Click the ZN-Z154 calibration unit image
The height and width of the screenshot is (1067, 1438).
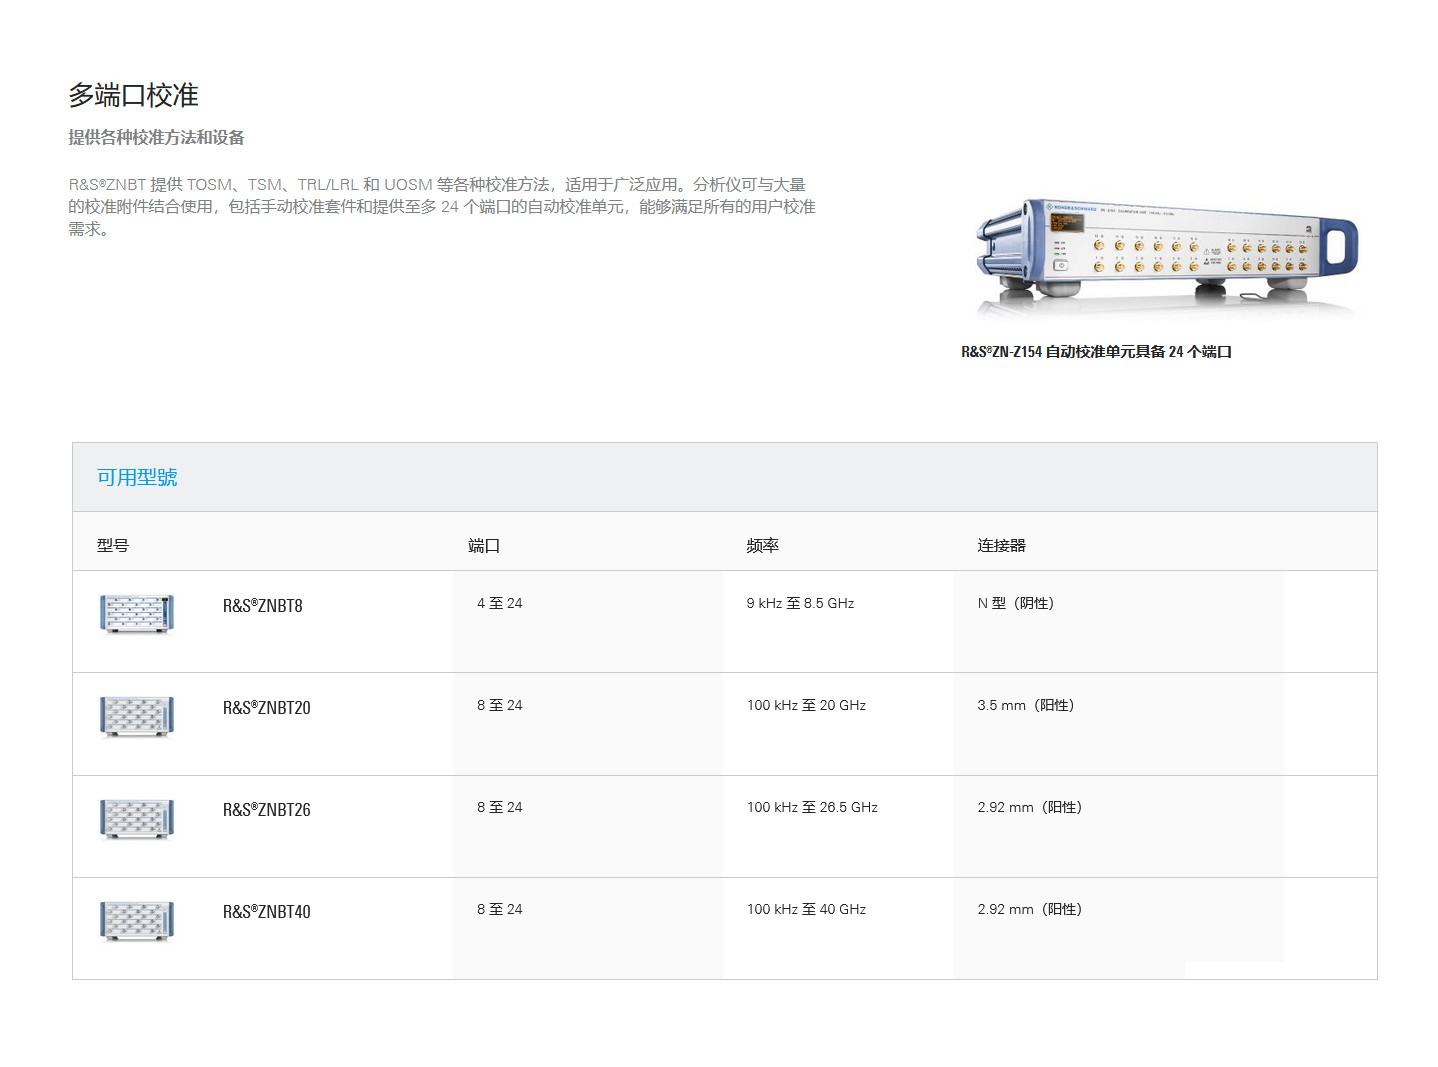click(1166, 254)
